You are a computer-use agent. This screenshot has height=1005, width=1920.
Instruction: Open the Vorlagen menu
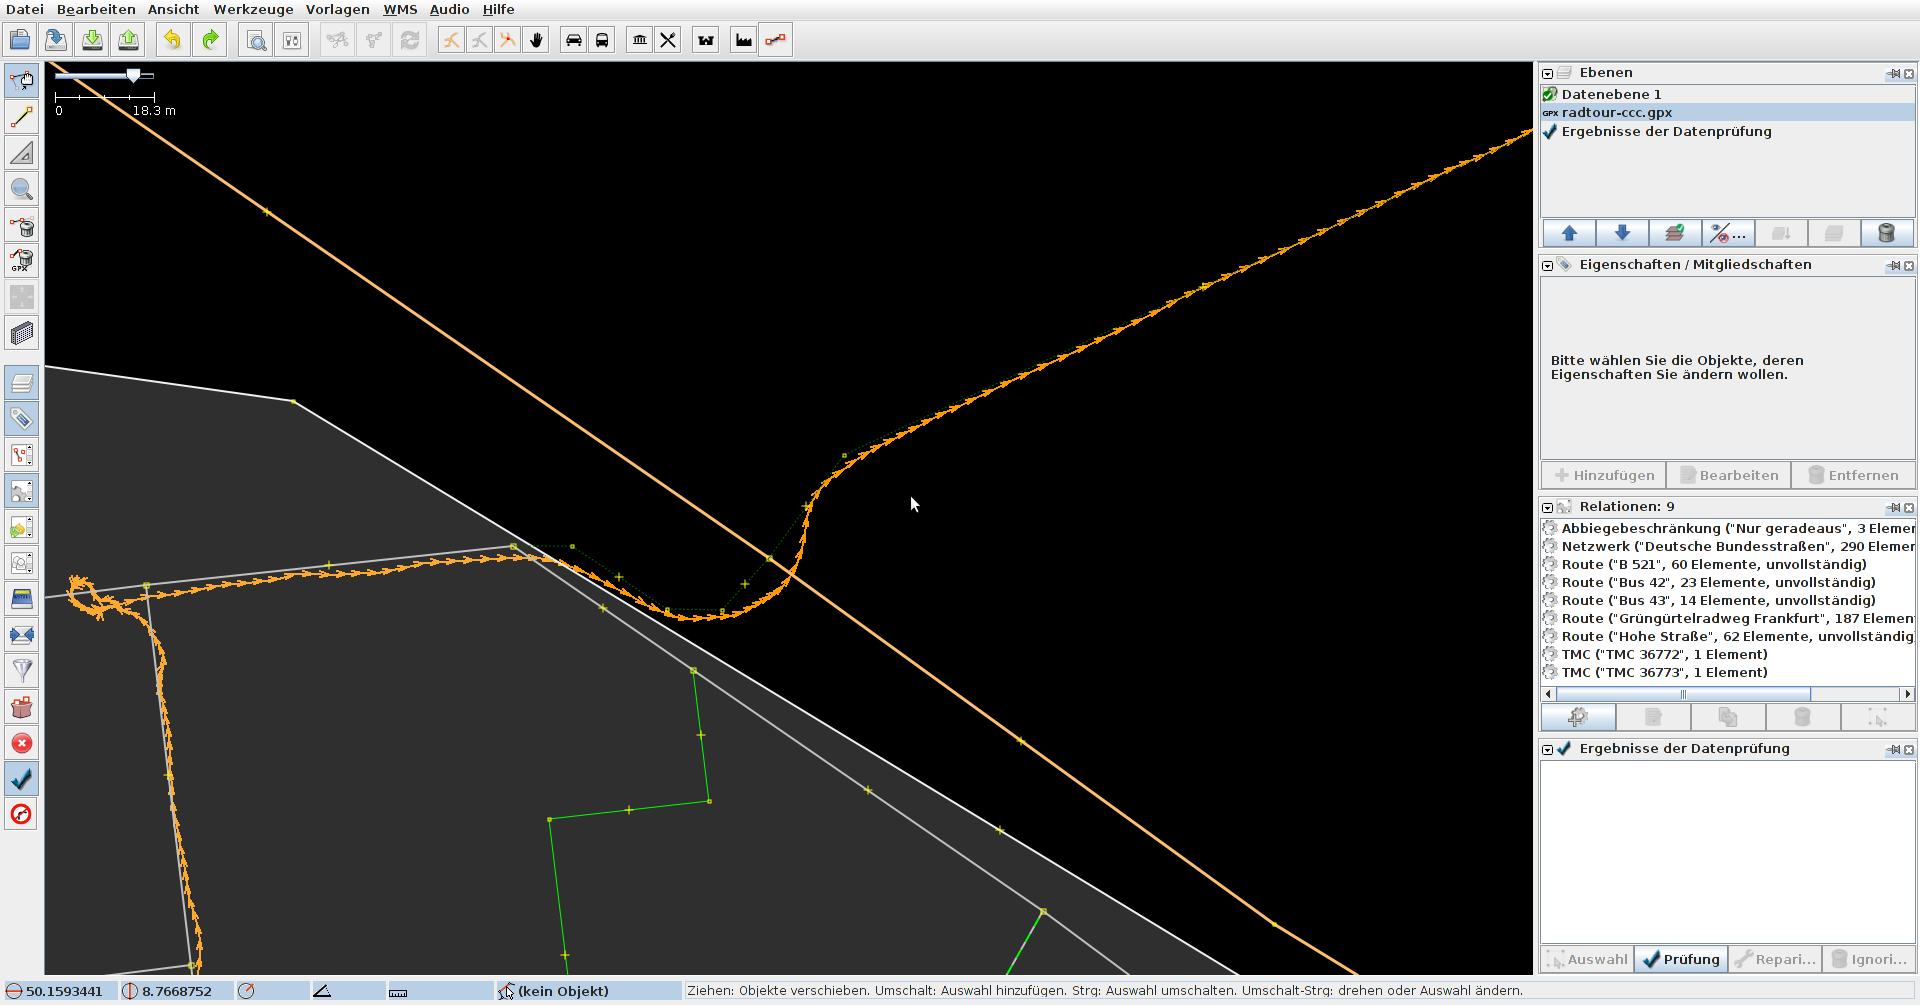(337, 9)
